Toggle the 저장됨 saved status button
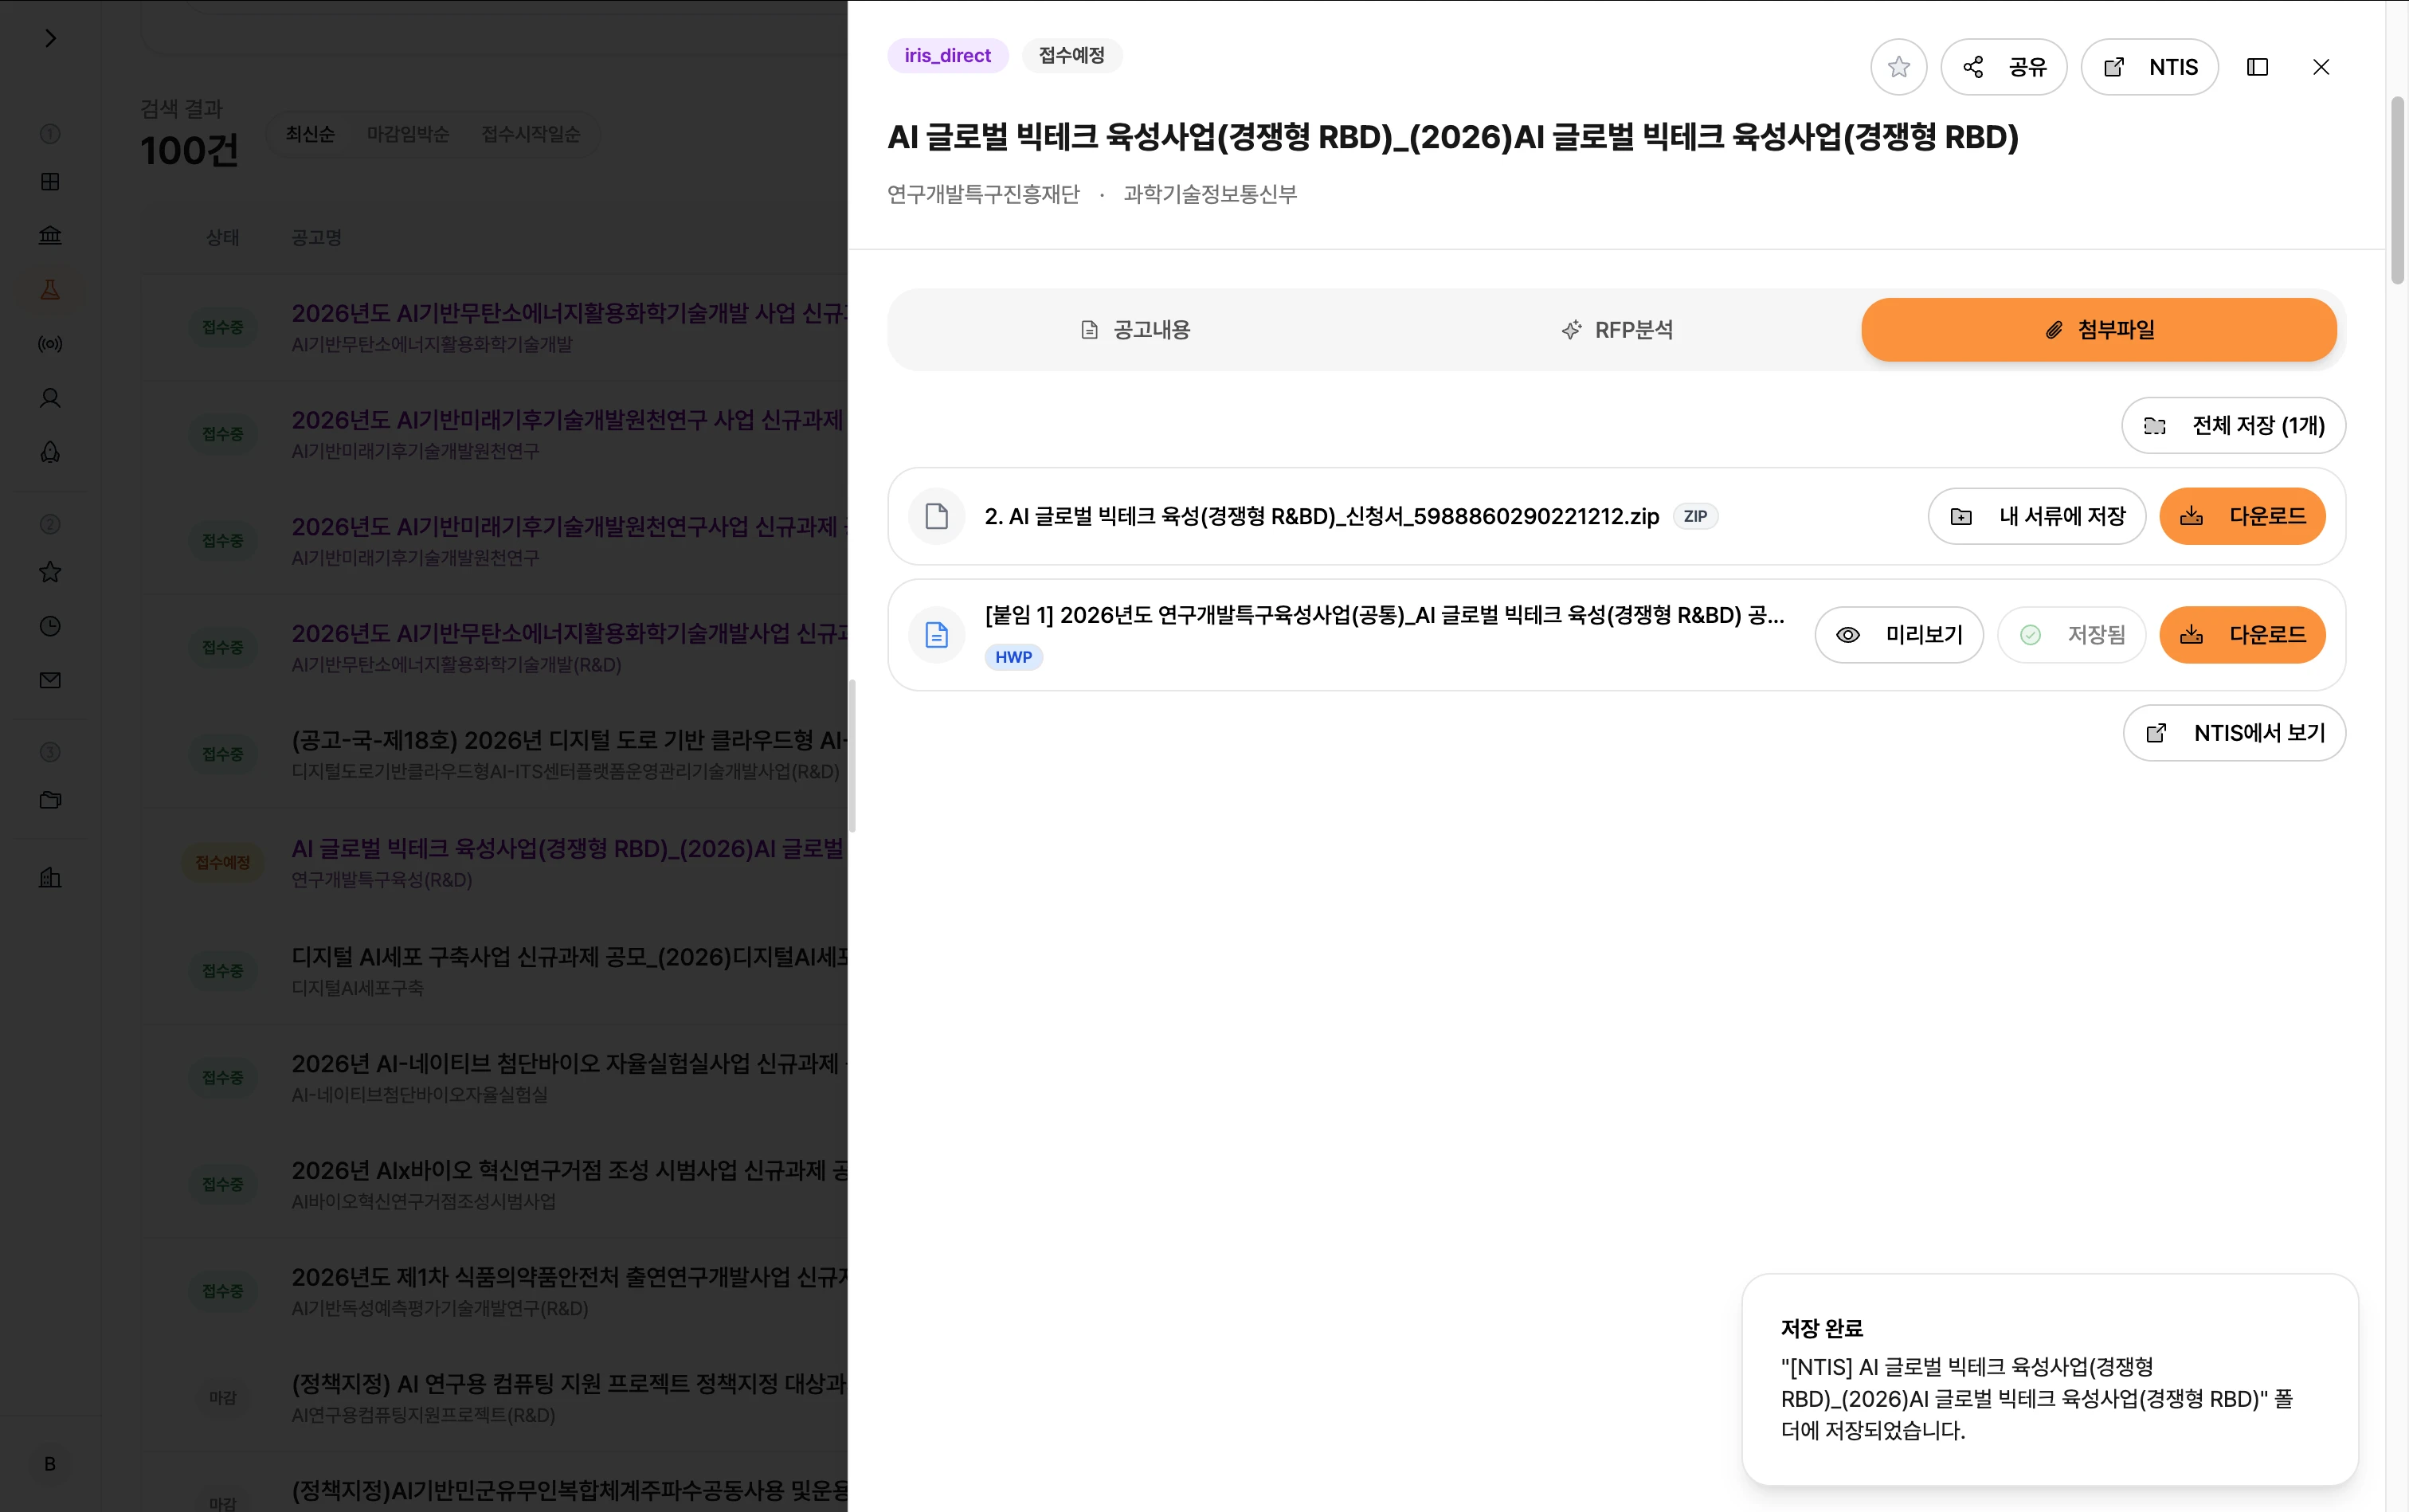This screenshot has width=2409, height=1512. (x=2071, y=634)
